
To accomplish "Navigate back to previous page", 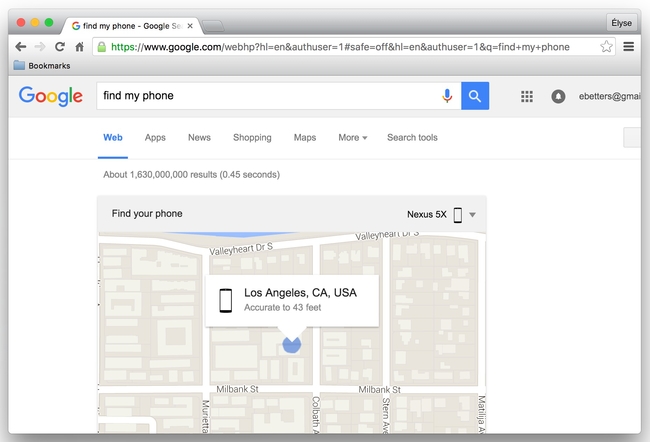I will [x=21, y=47].
